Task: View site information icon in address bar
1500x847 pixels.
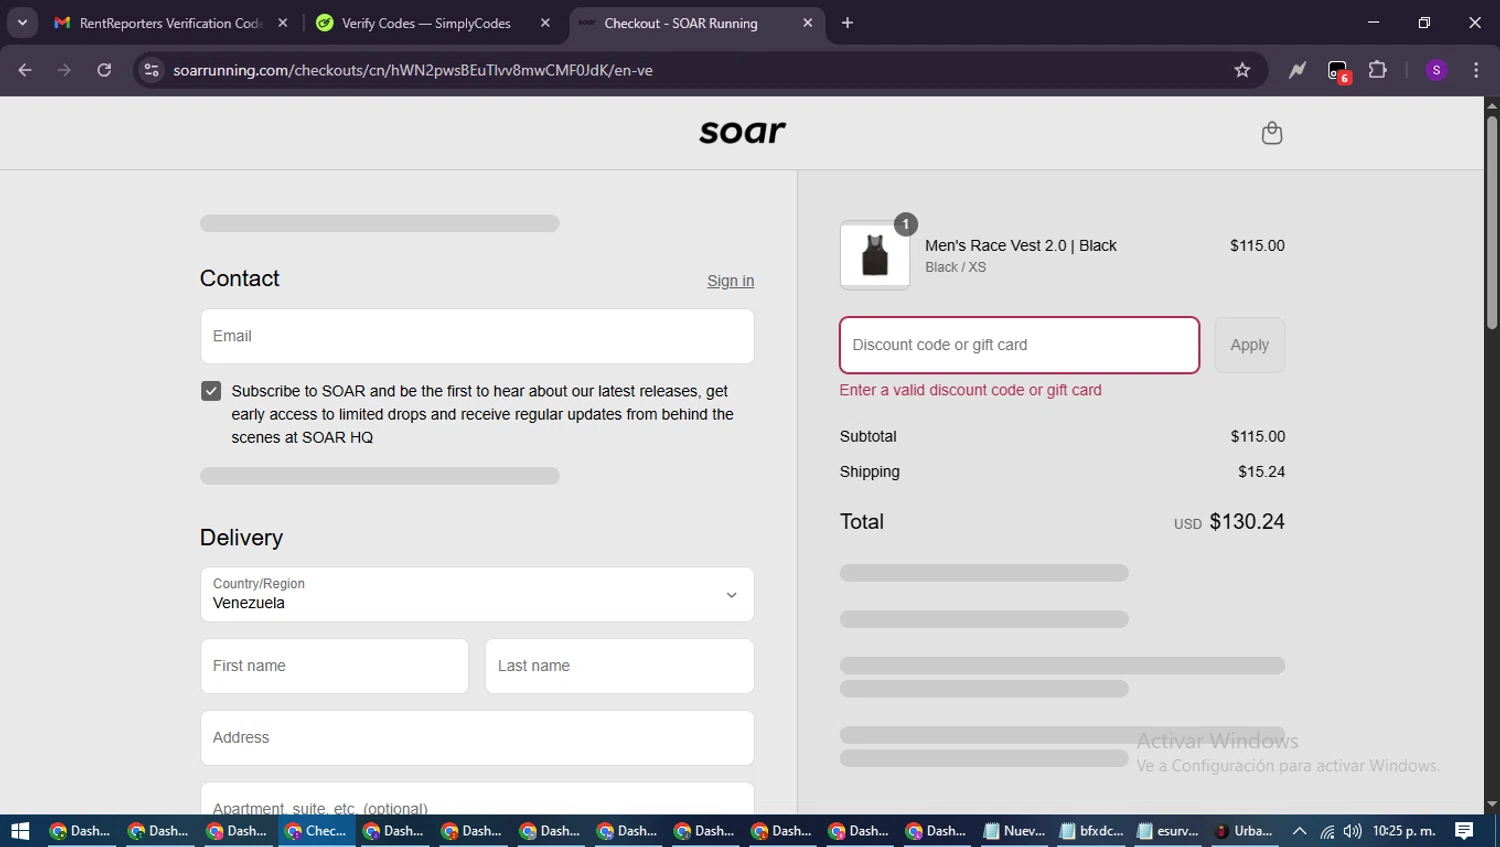Action: click(151, 70)
